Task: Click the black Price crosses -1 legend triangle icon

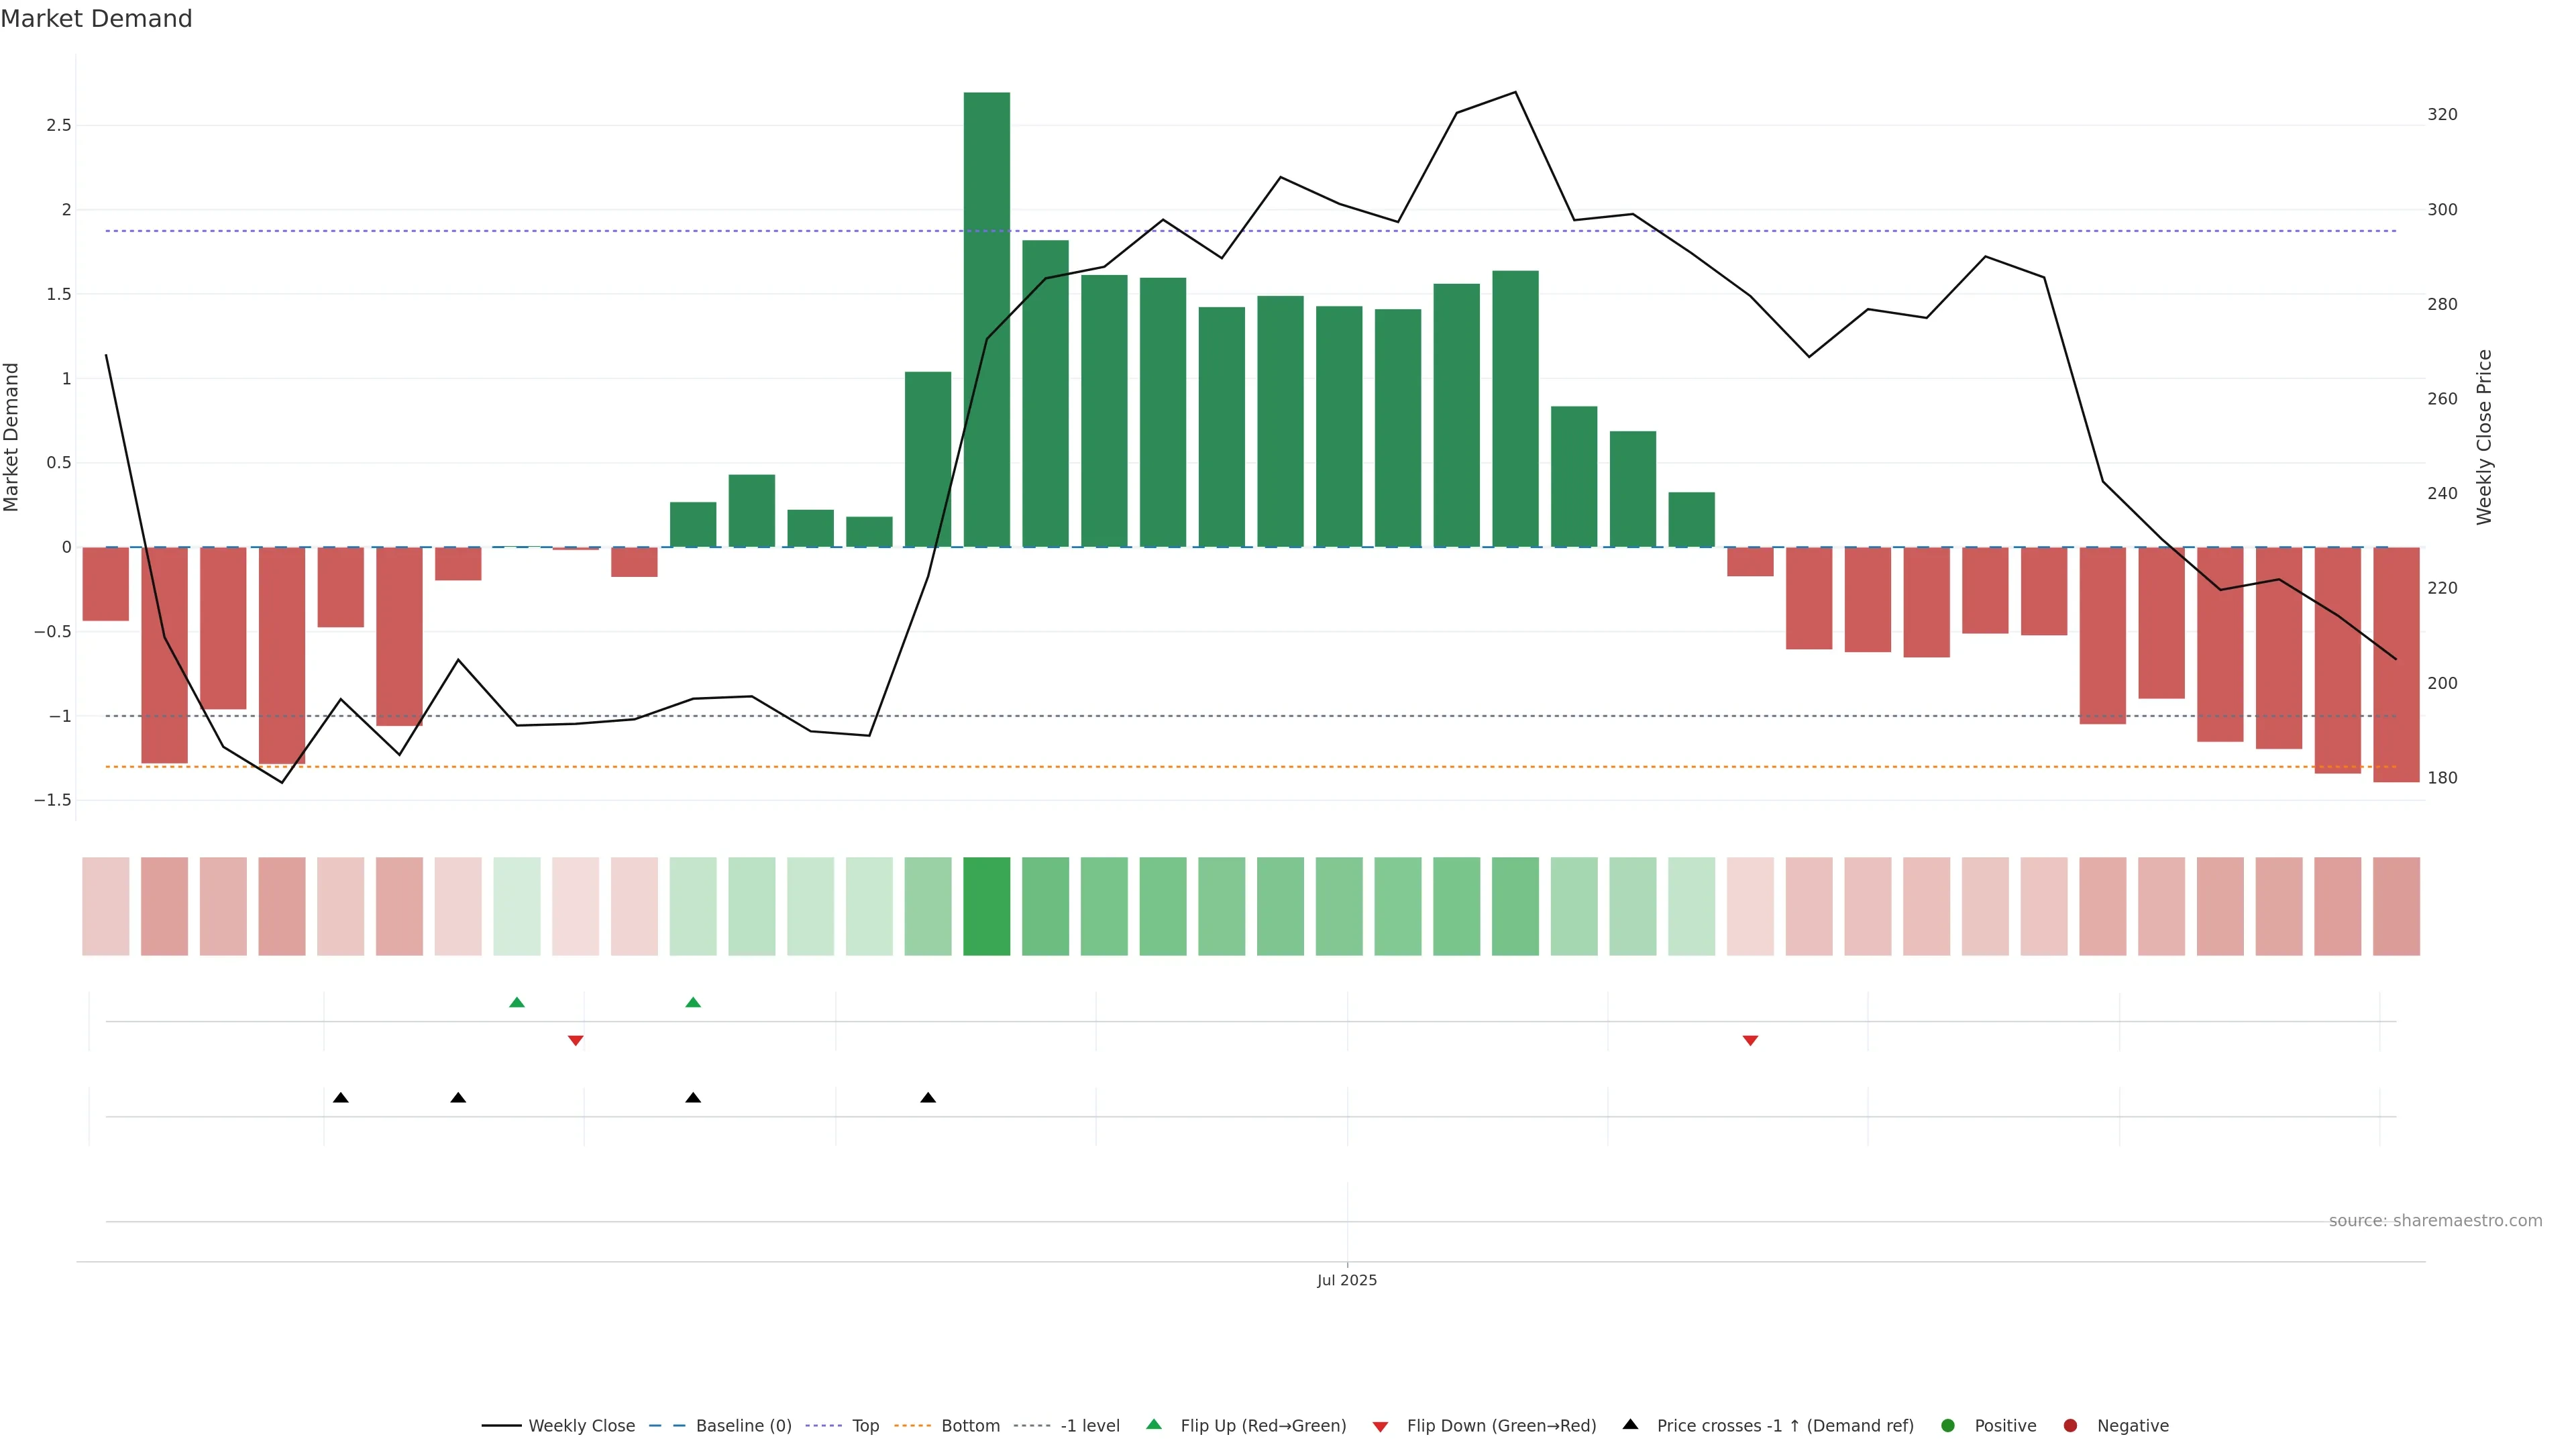Action: click(1630, 1425)
